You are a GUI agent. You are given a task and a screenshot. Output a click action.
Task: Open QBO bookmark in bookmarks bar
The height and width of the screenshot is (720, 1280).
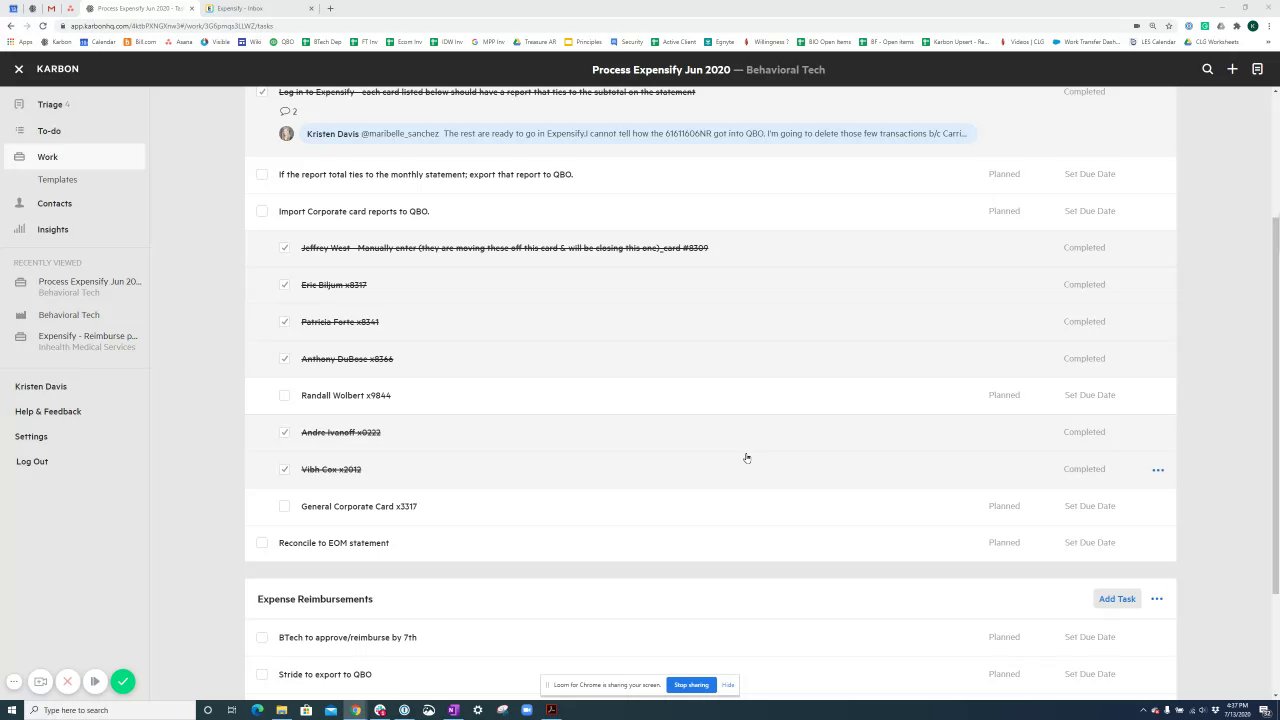click(282, 42)
